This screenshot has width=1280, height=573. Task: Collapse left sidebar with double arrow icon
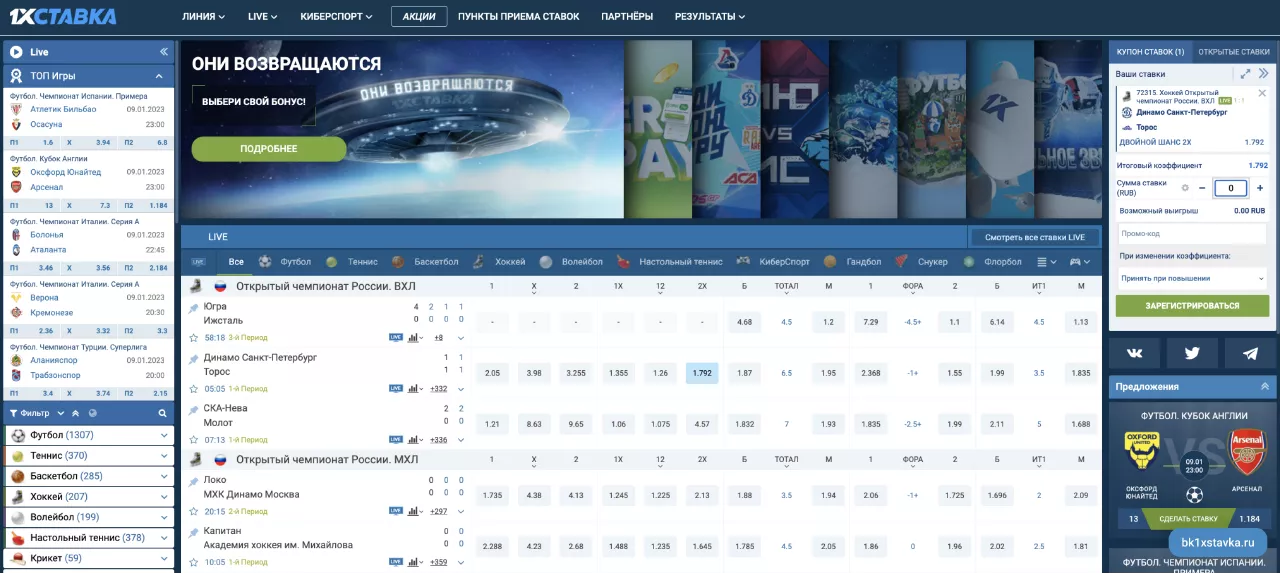pyautogui.click(x=163, y=52)
